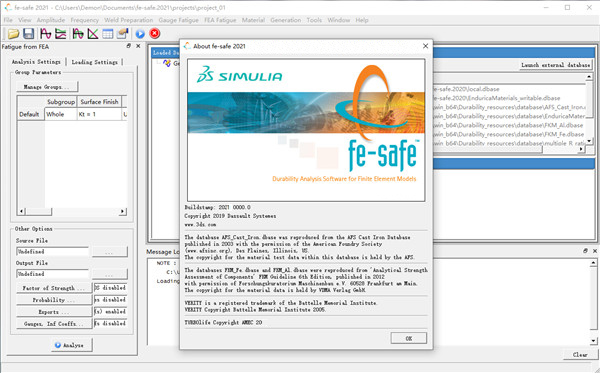Click the Source File browse button

pos(109,252)
